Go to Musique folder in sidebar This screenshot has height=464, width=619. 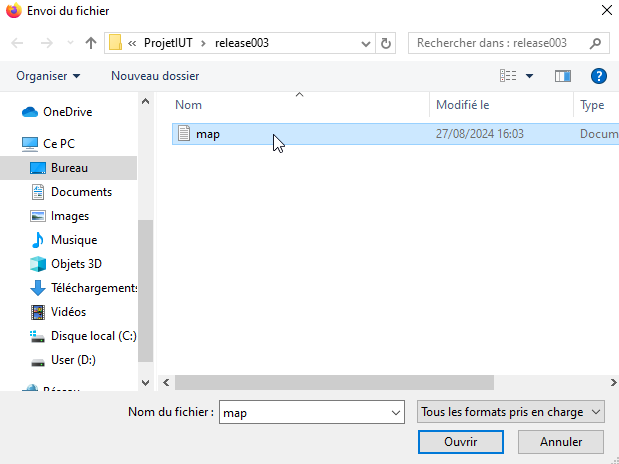coord(73,240)
